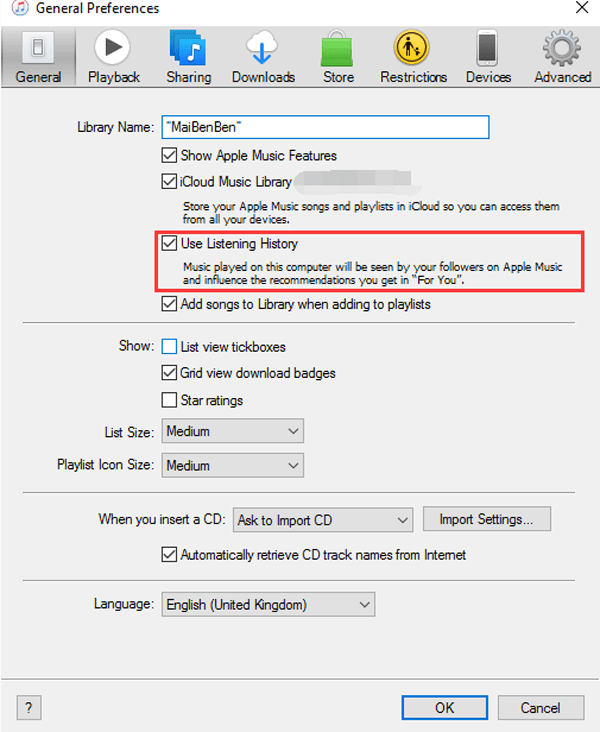Open the Language dropdown

[267, 604]
